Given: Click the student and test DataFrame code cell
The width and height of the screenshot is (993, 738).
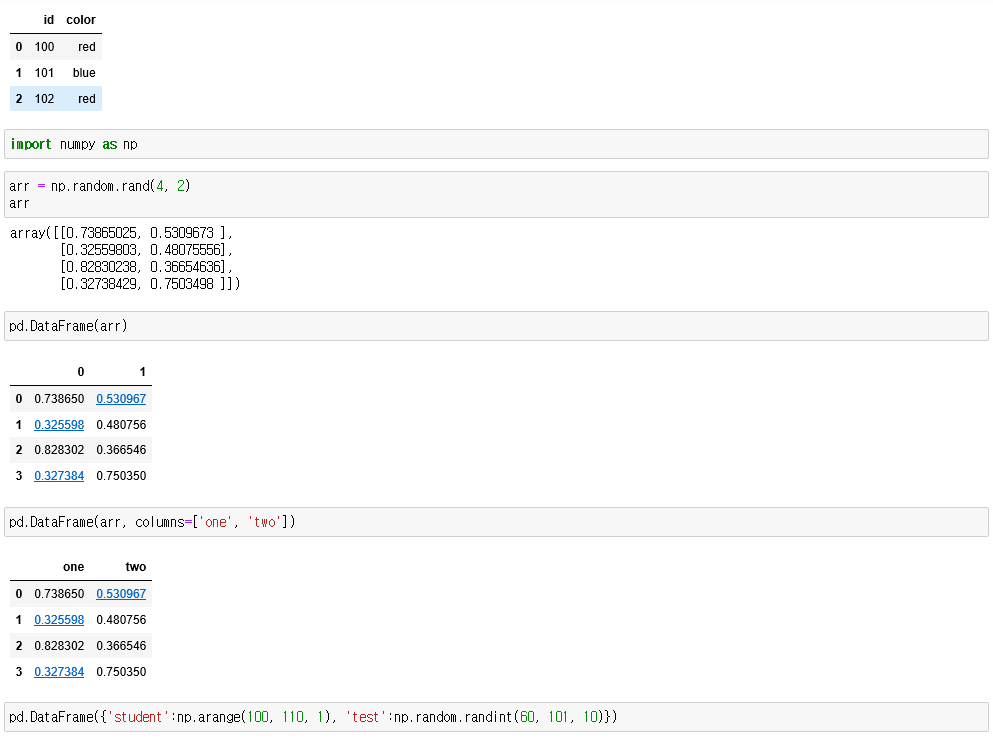Looking at the screenshot, I should [496, 717].
